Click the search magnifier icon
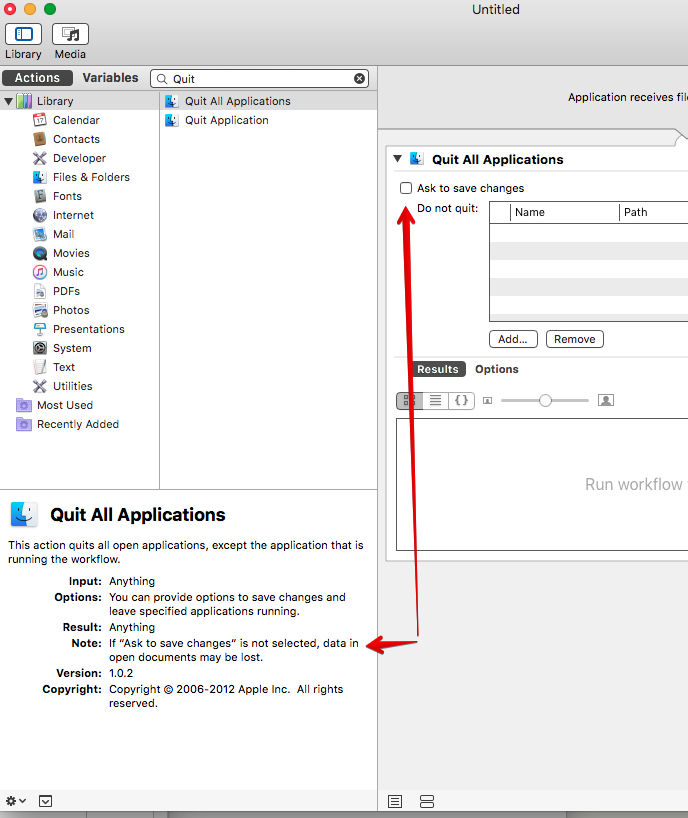688x818 pixels. tap(162, 79)
